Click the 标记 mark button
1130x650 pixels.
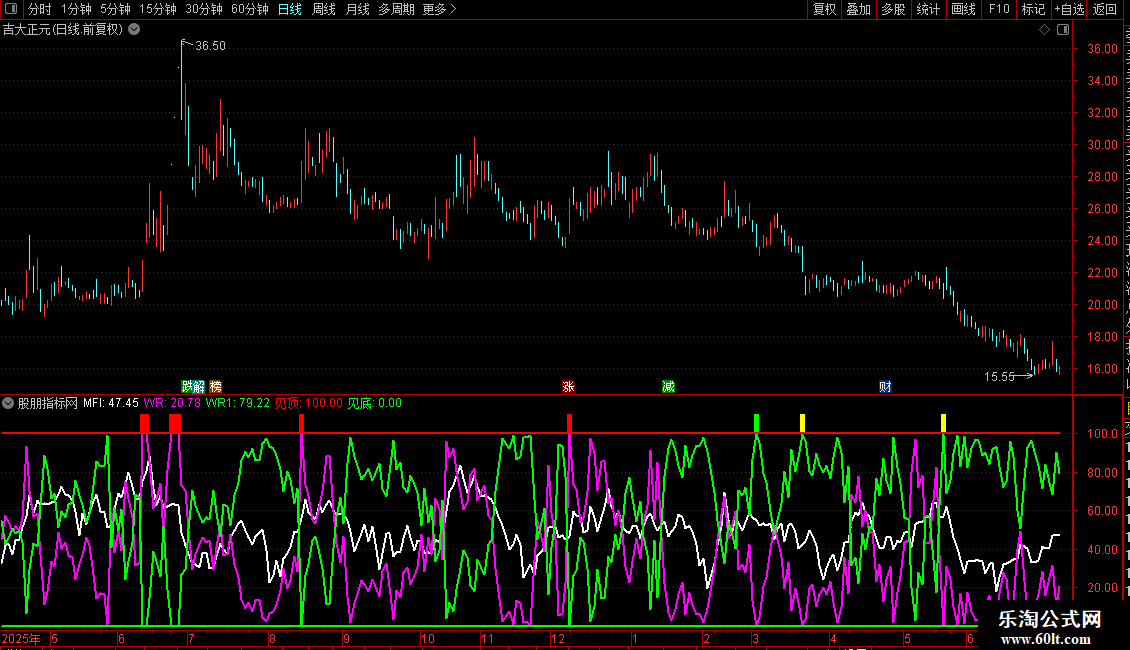(x=1033, y=9)
